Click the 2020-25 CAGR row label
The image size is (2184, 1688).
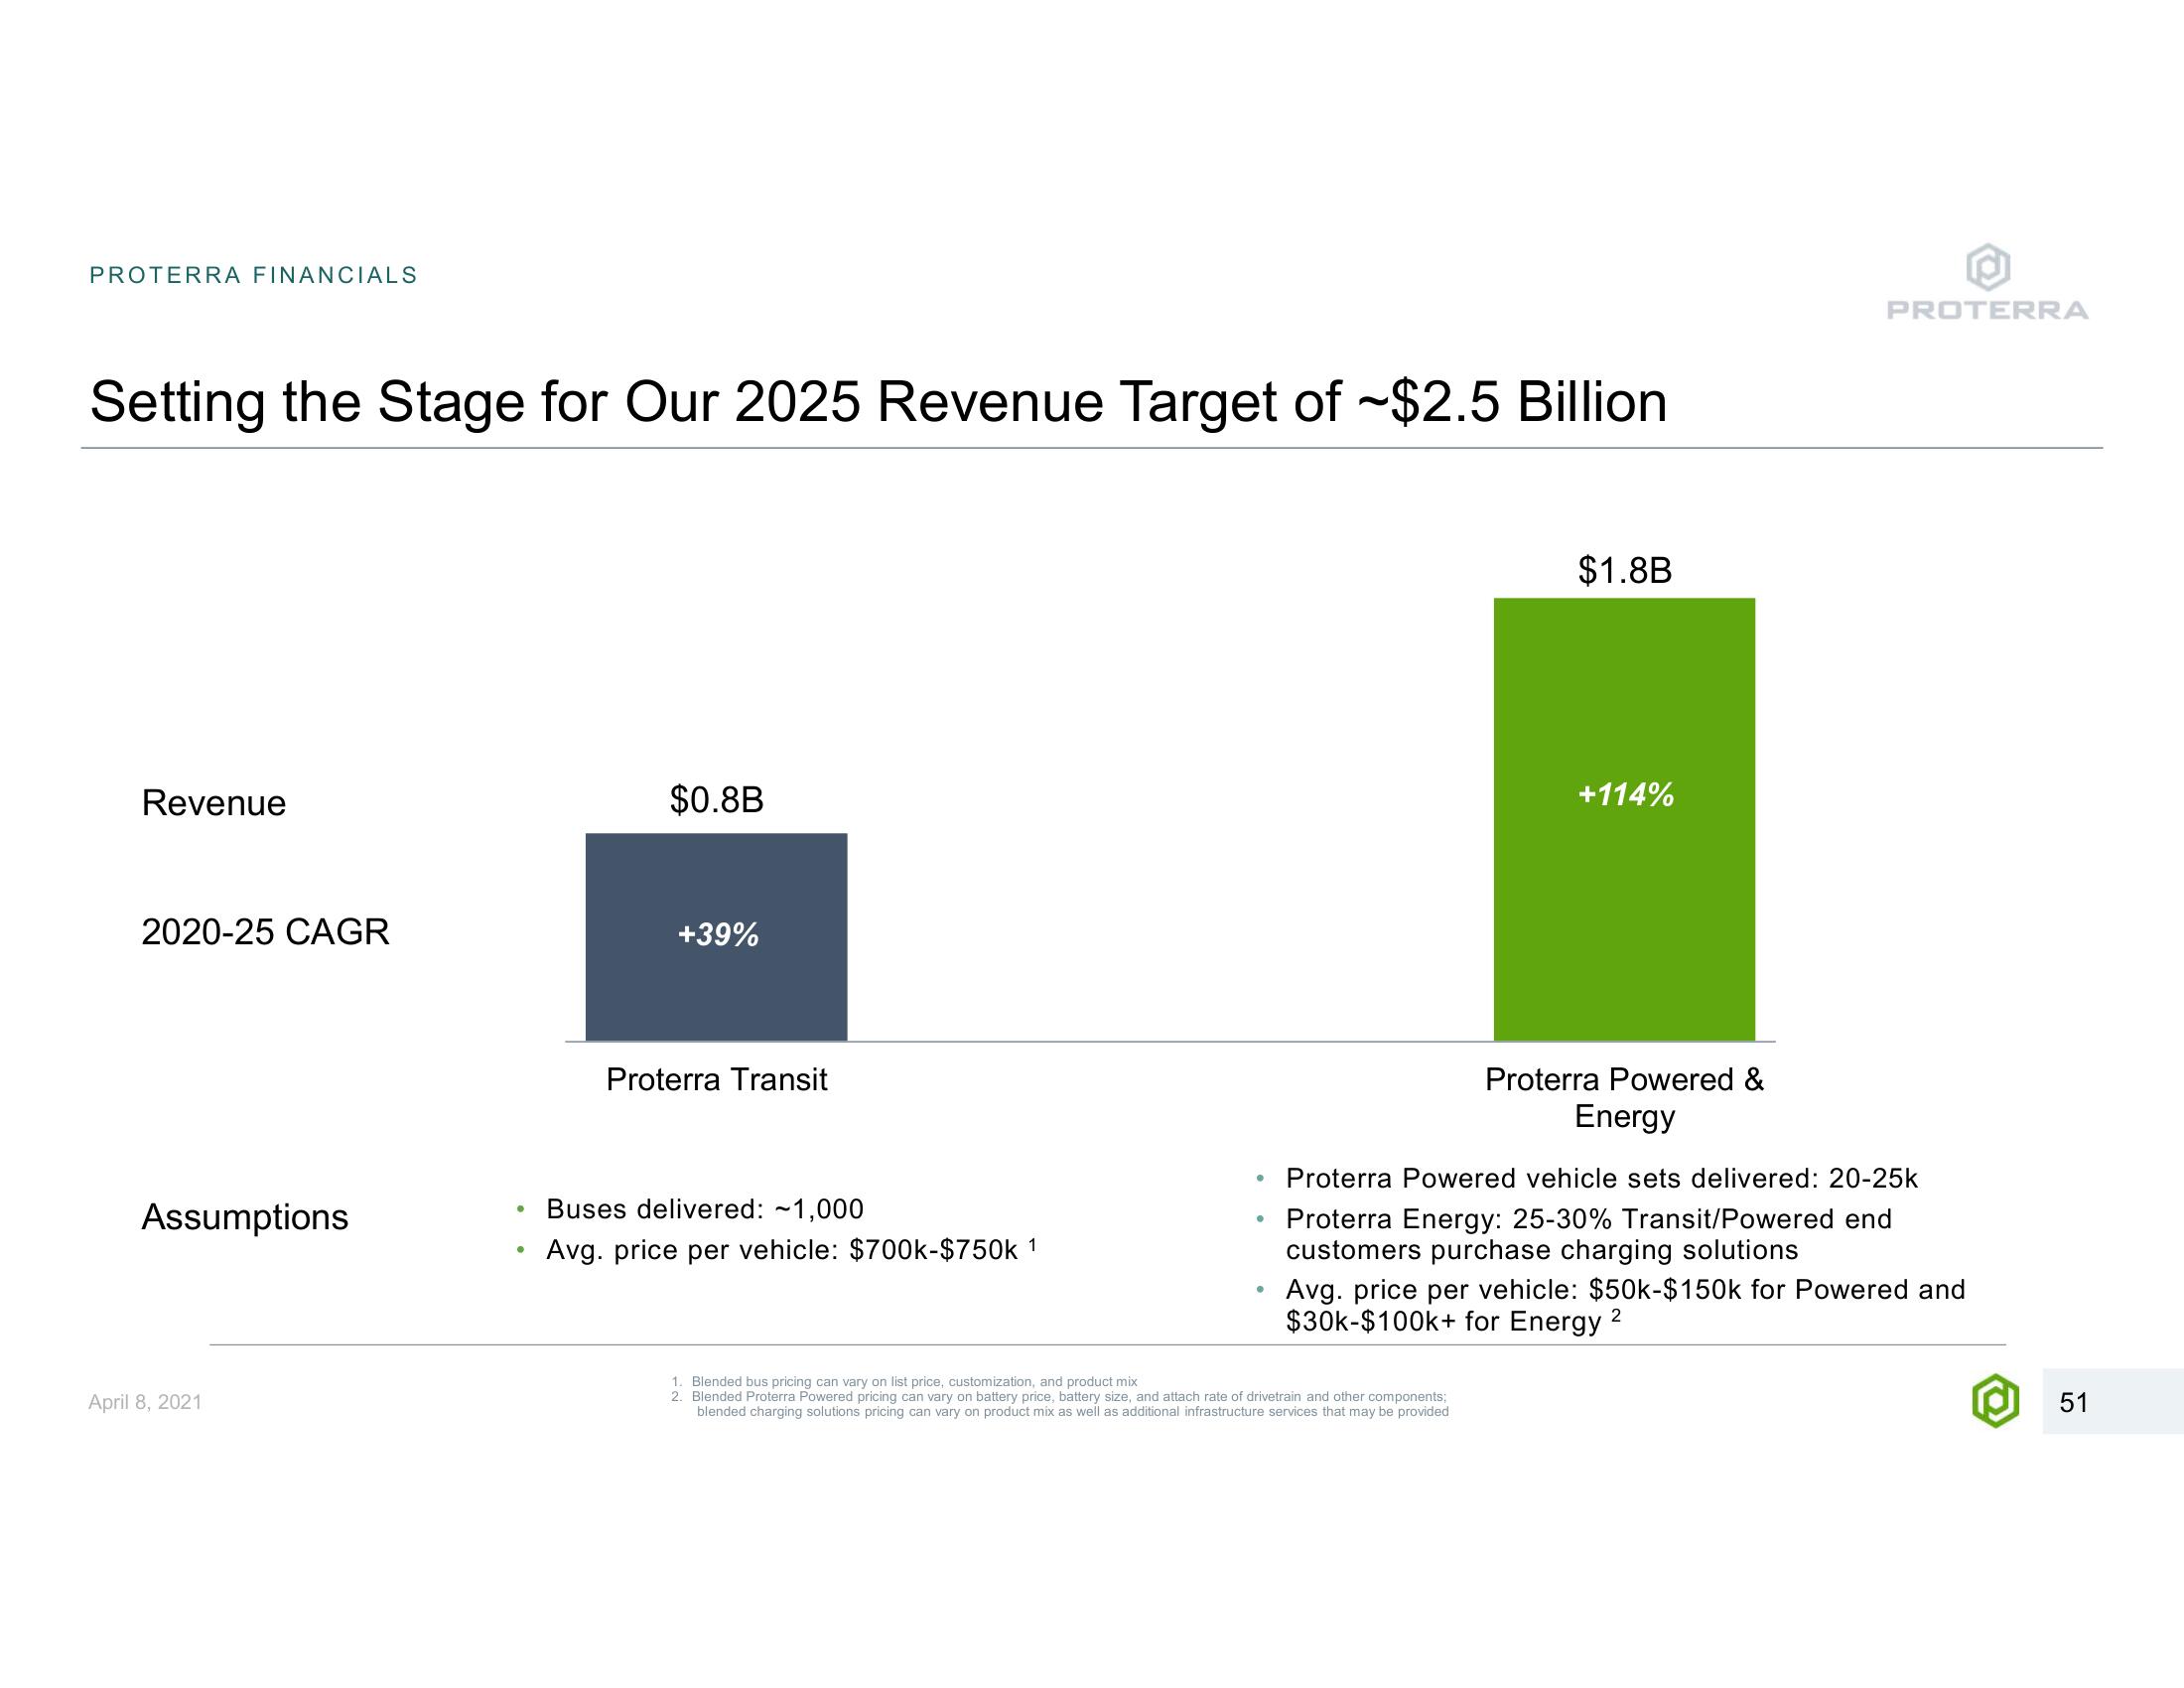point(265,932)
